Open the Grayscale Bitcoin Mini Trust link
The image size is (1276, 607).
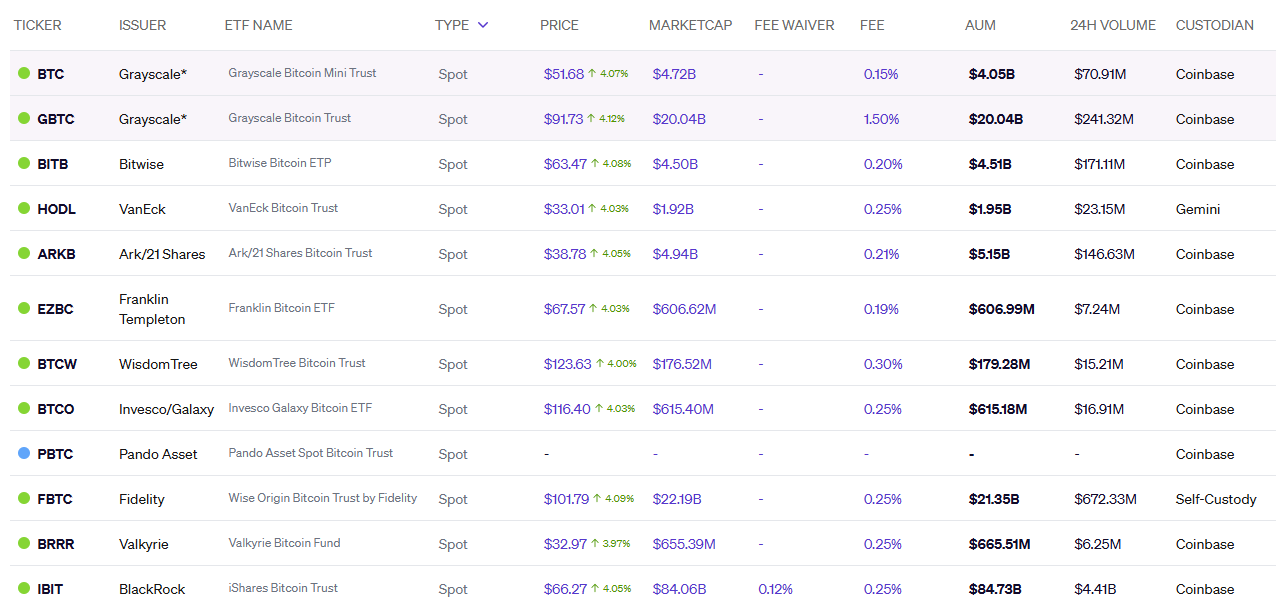[302, 73]
